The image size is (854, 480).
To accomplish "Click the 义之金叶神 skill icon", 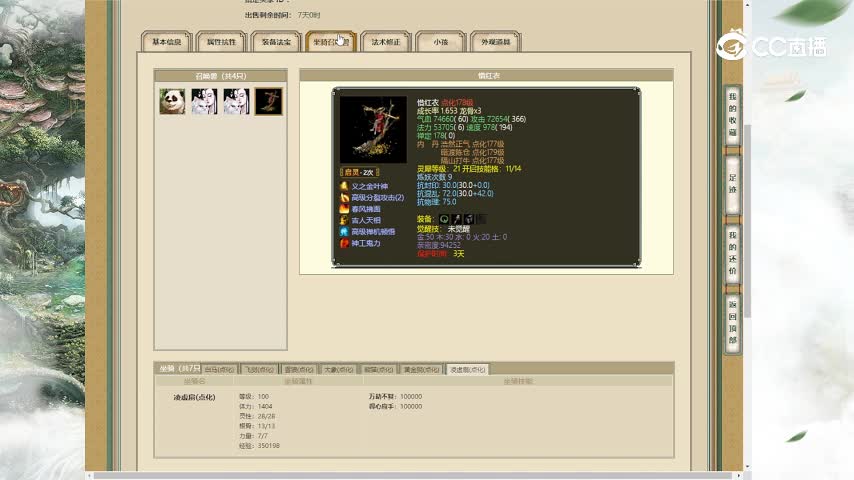I will pyautogui.click(x=344, y=186).
